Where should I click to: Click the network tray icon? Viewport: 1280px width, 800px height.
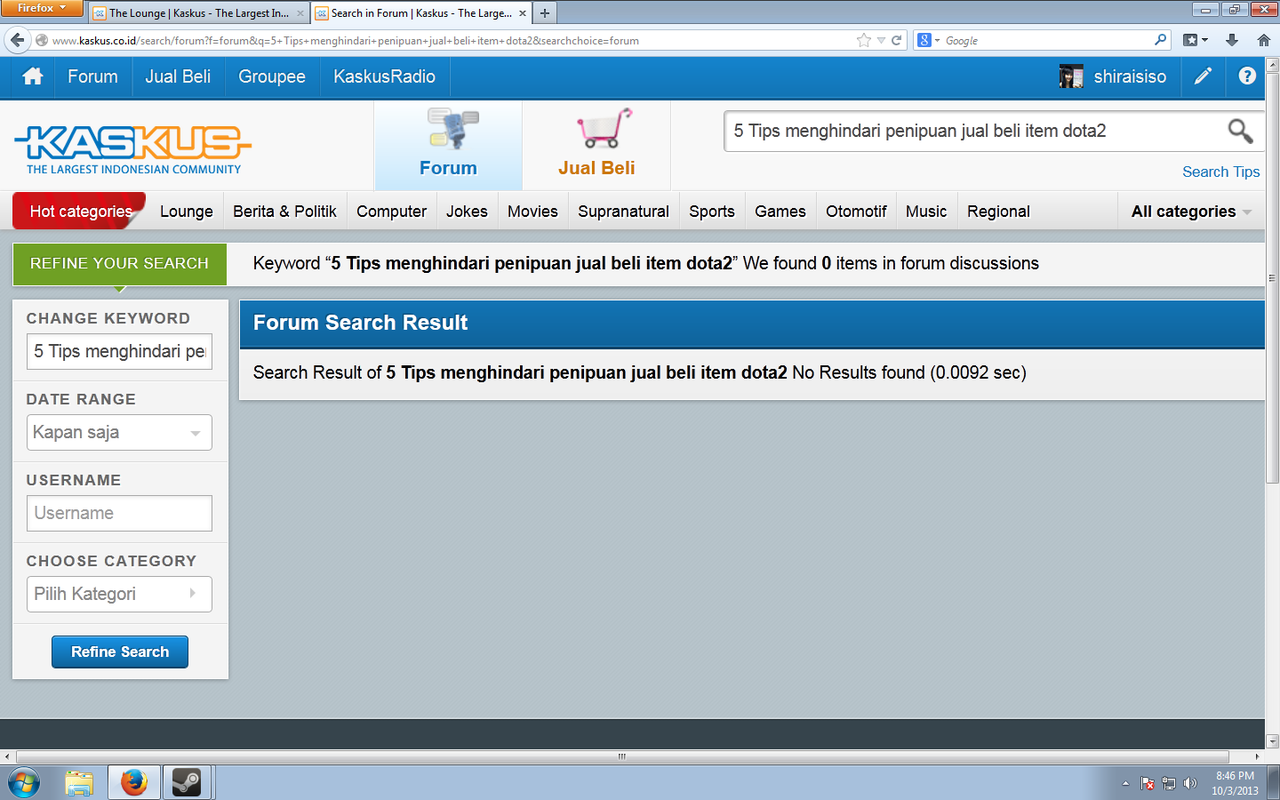[1169, 783]
